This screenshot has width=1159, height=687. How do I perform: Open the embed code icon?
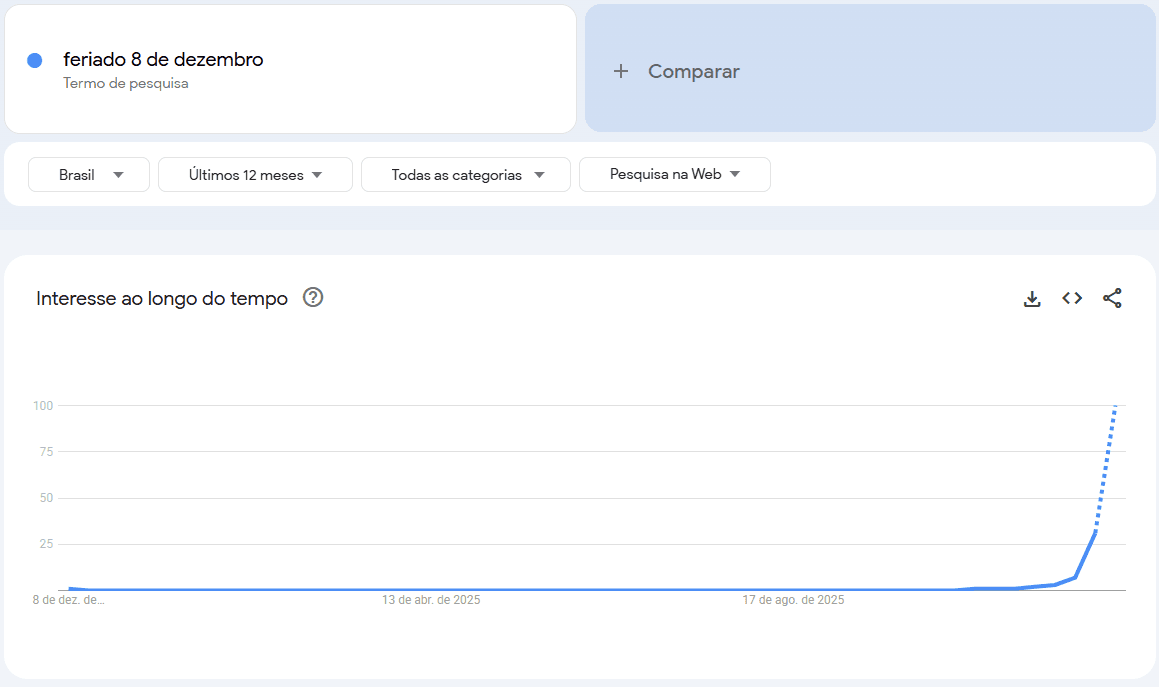tap(1072, 298)
